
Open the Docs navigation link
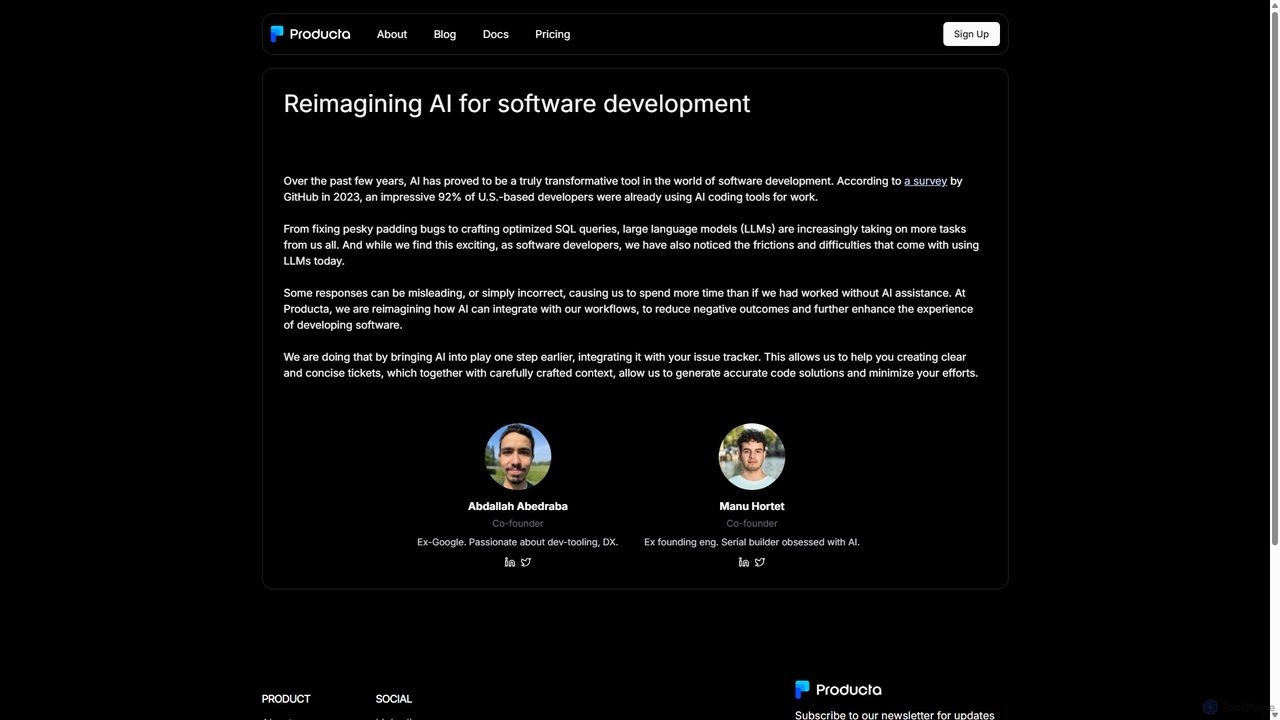click(496, 34)
